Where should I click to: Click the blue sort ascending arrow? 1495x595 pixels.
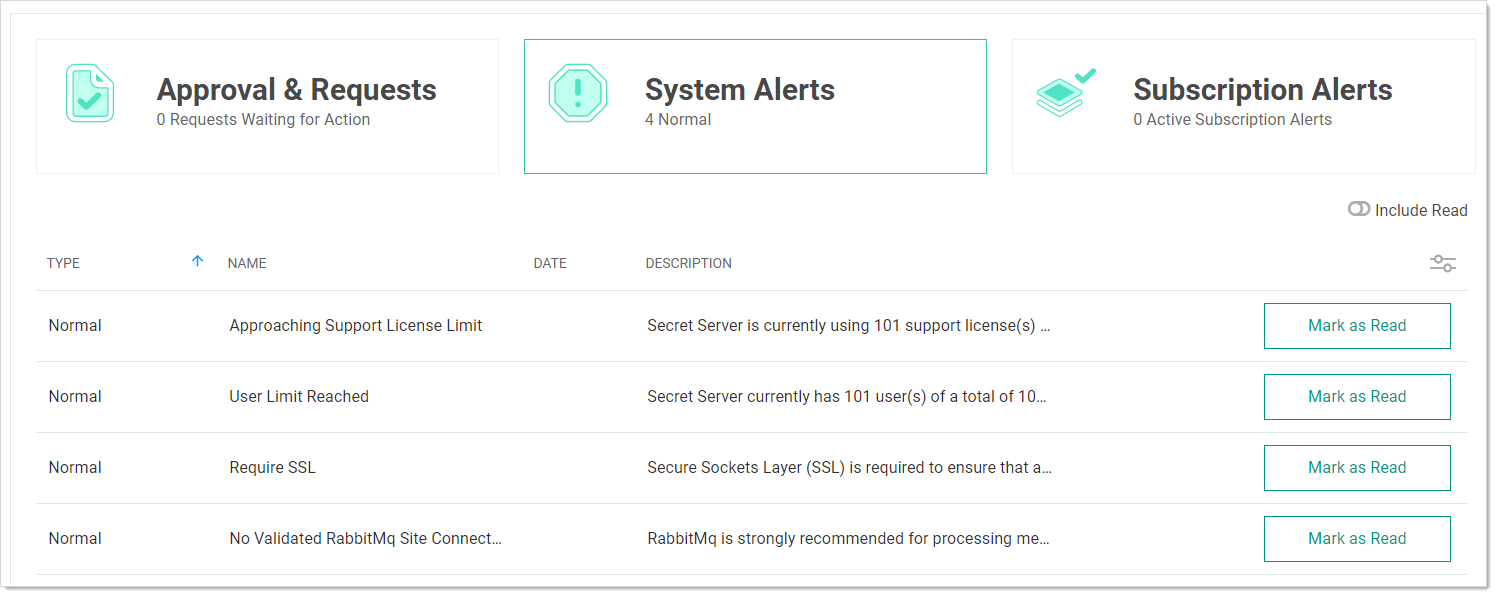tap(197, 261)
